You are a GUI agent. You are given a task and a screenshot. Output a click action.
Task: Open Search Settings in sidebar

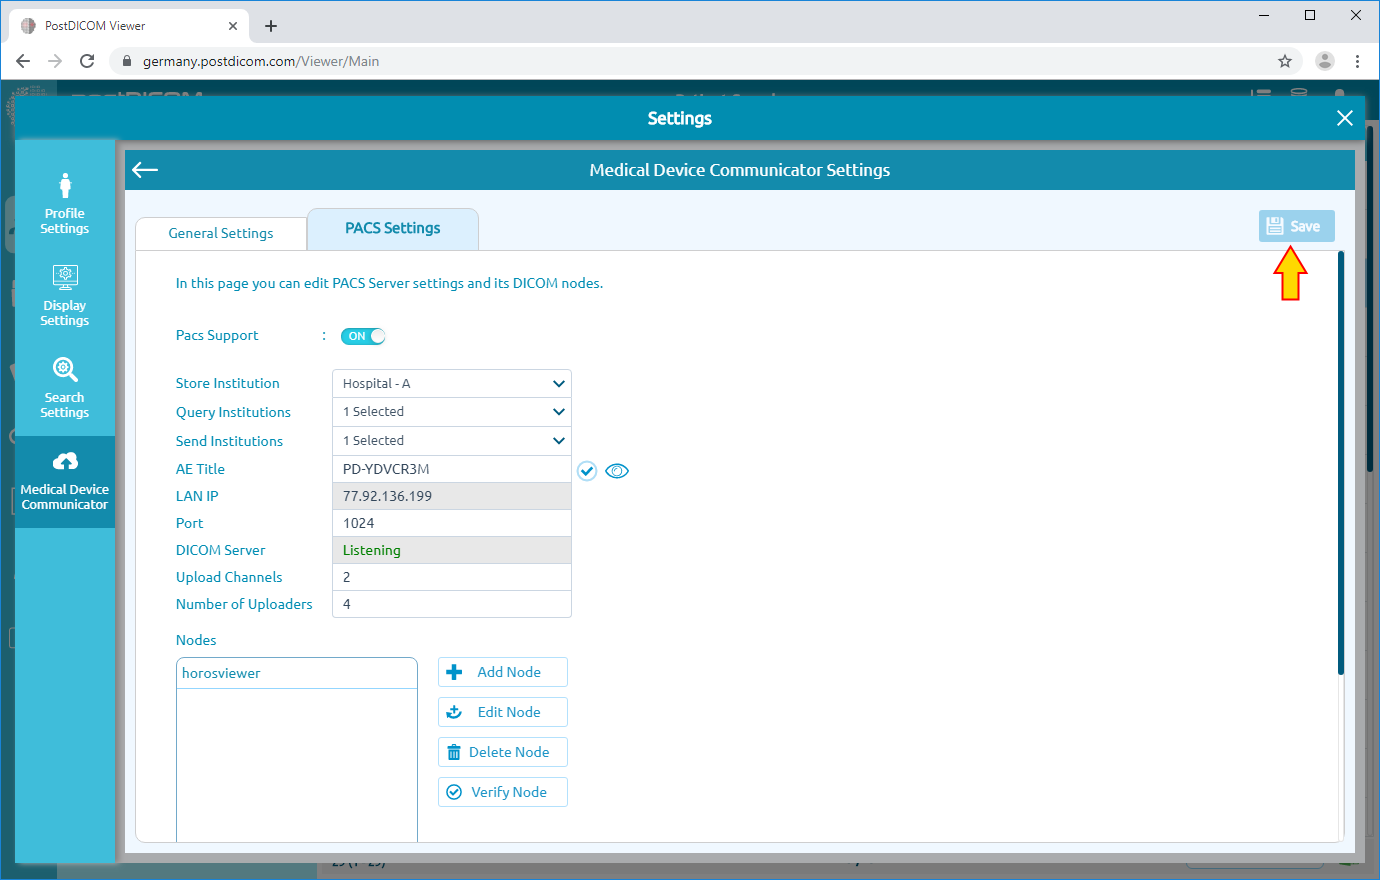(65, 388)
